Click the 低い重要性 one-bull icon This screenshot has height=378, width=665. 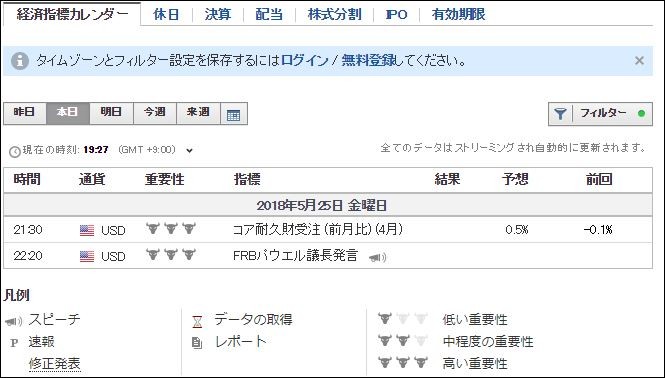click(x=403, y=319)
